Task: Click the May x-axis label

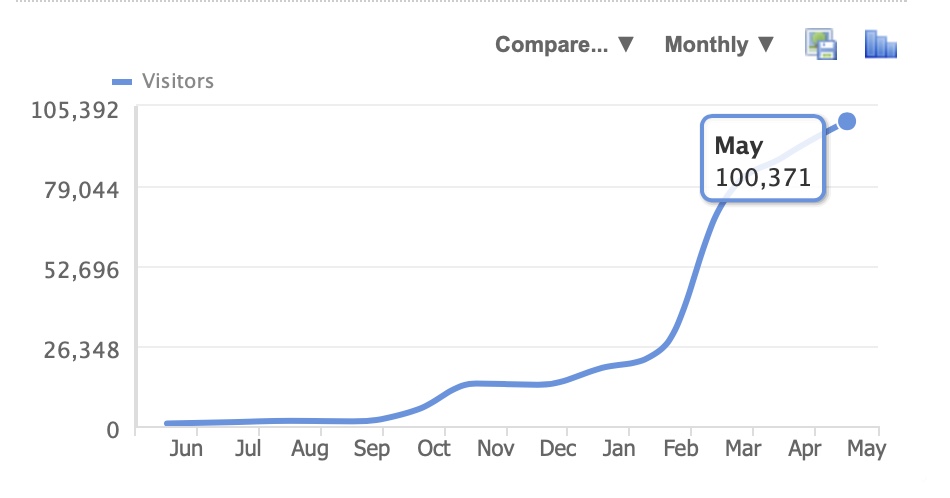Action: point(866,449)
